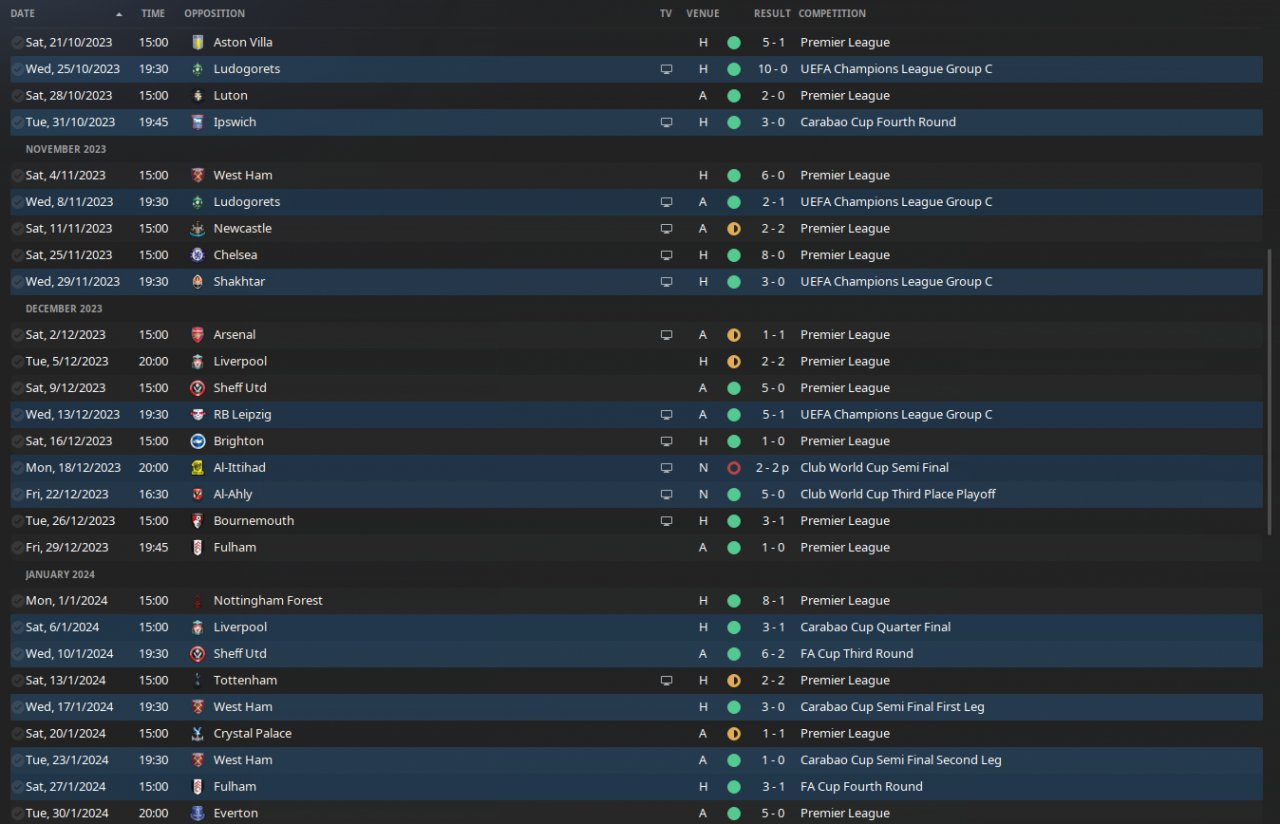The image size is (1280, 824).
Task: Click the Aston Villa club badge icon
Action: pos(197,43)
